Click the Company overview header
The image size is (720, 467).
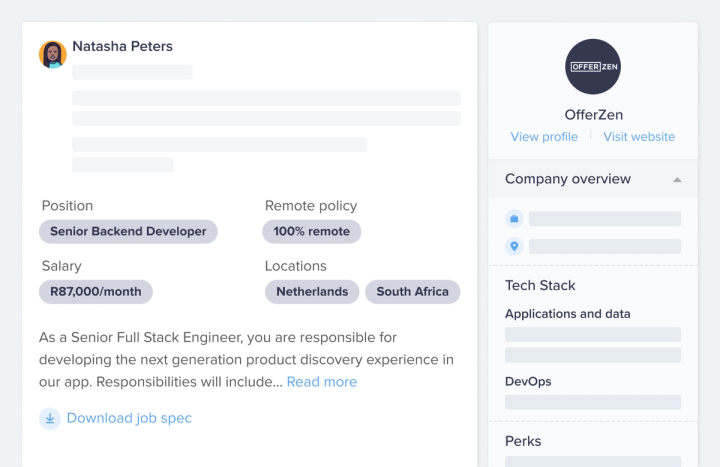568,179
